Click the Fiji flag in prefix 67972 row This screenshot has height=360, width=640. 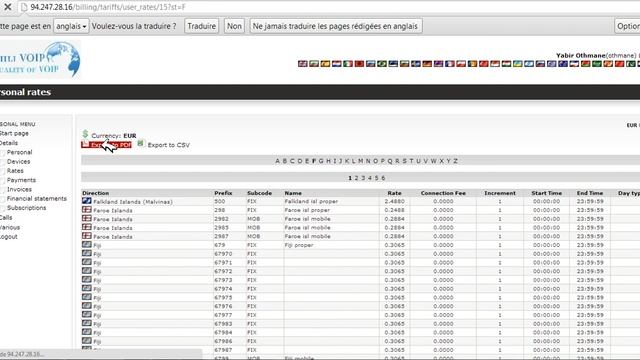point(87,271)
